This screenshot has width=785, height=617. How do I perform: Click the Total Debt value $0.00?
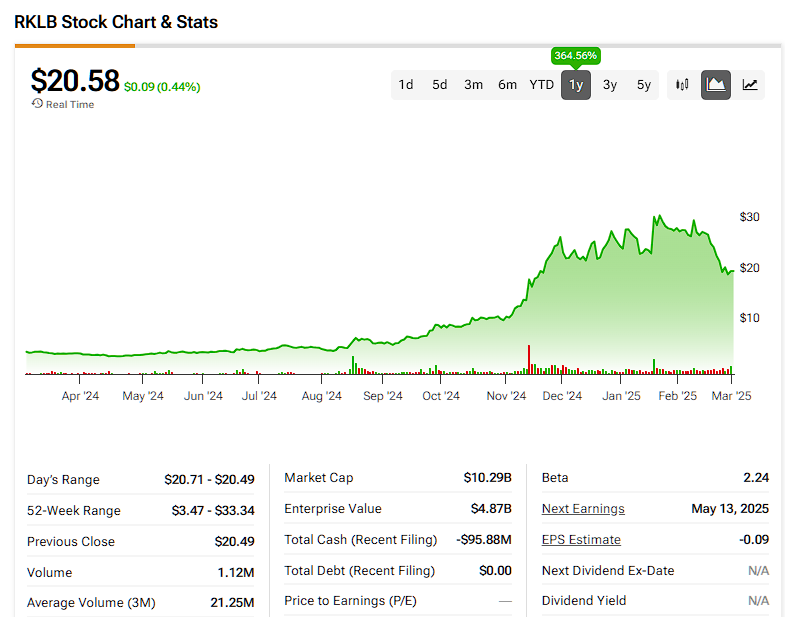pos(495,570)
